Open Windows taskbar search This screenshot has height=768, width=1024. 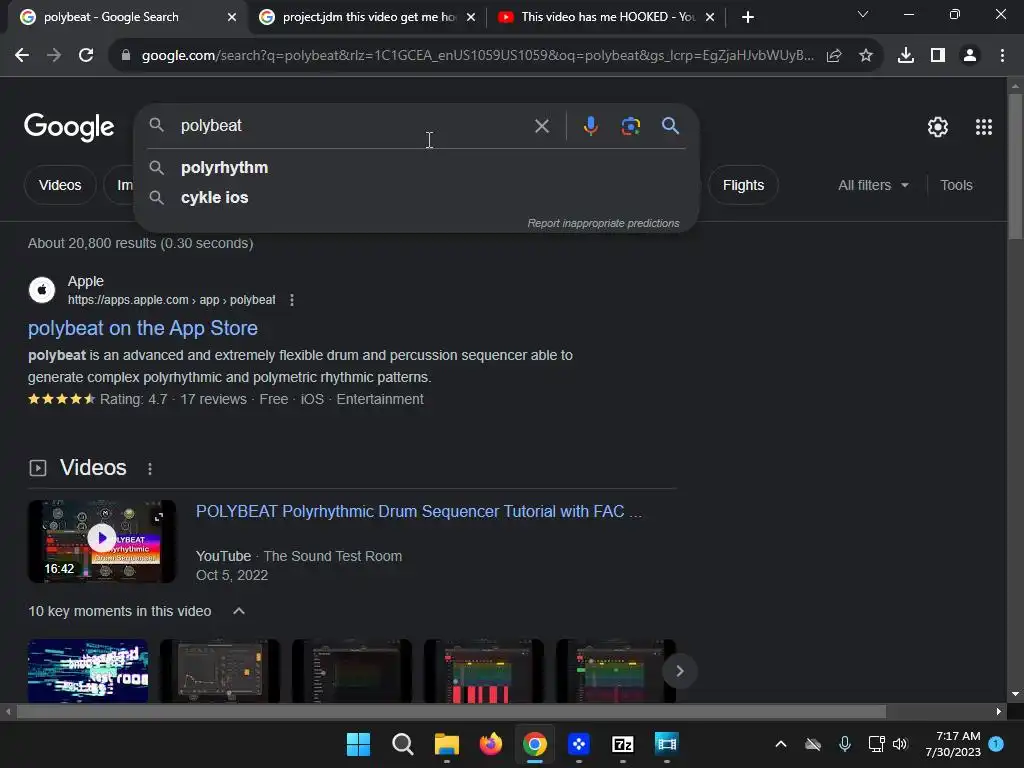click(402, 744)
